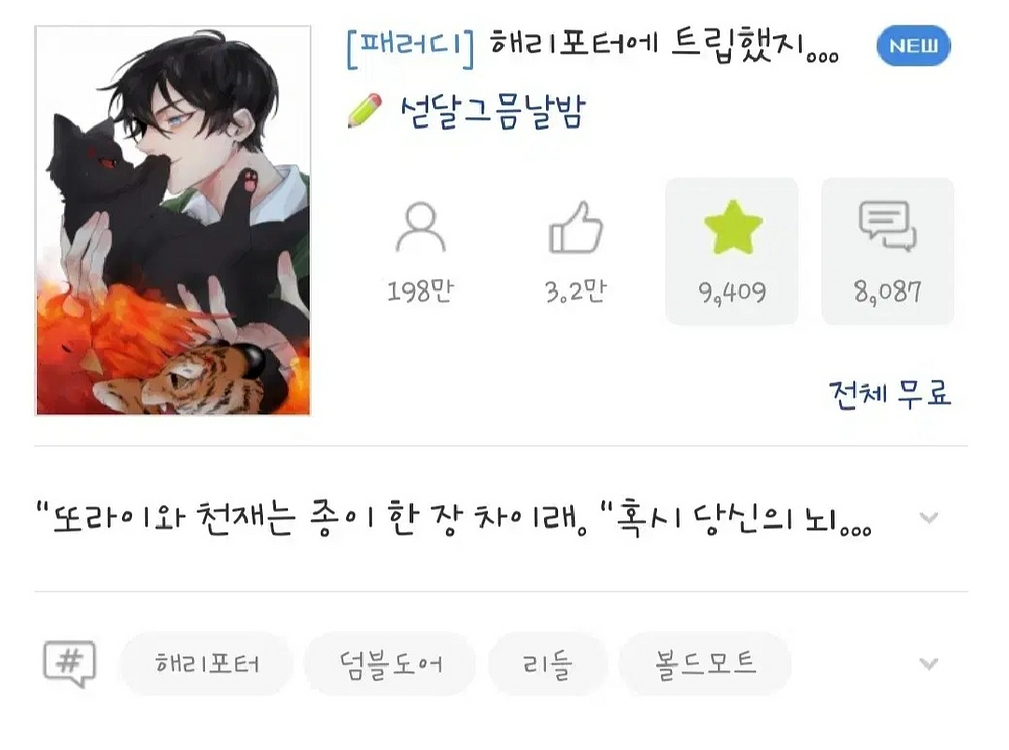Click the reader count person icon
The width and height of the screenshot is (1009, 750).
coord(420,227)
